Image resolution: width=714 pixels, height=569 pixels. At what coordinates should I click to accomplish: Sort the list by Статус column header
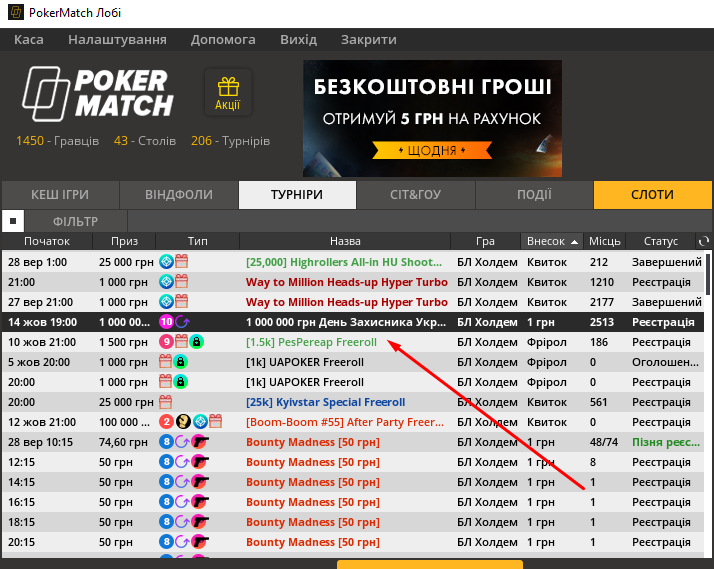(660, 241)
